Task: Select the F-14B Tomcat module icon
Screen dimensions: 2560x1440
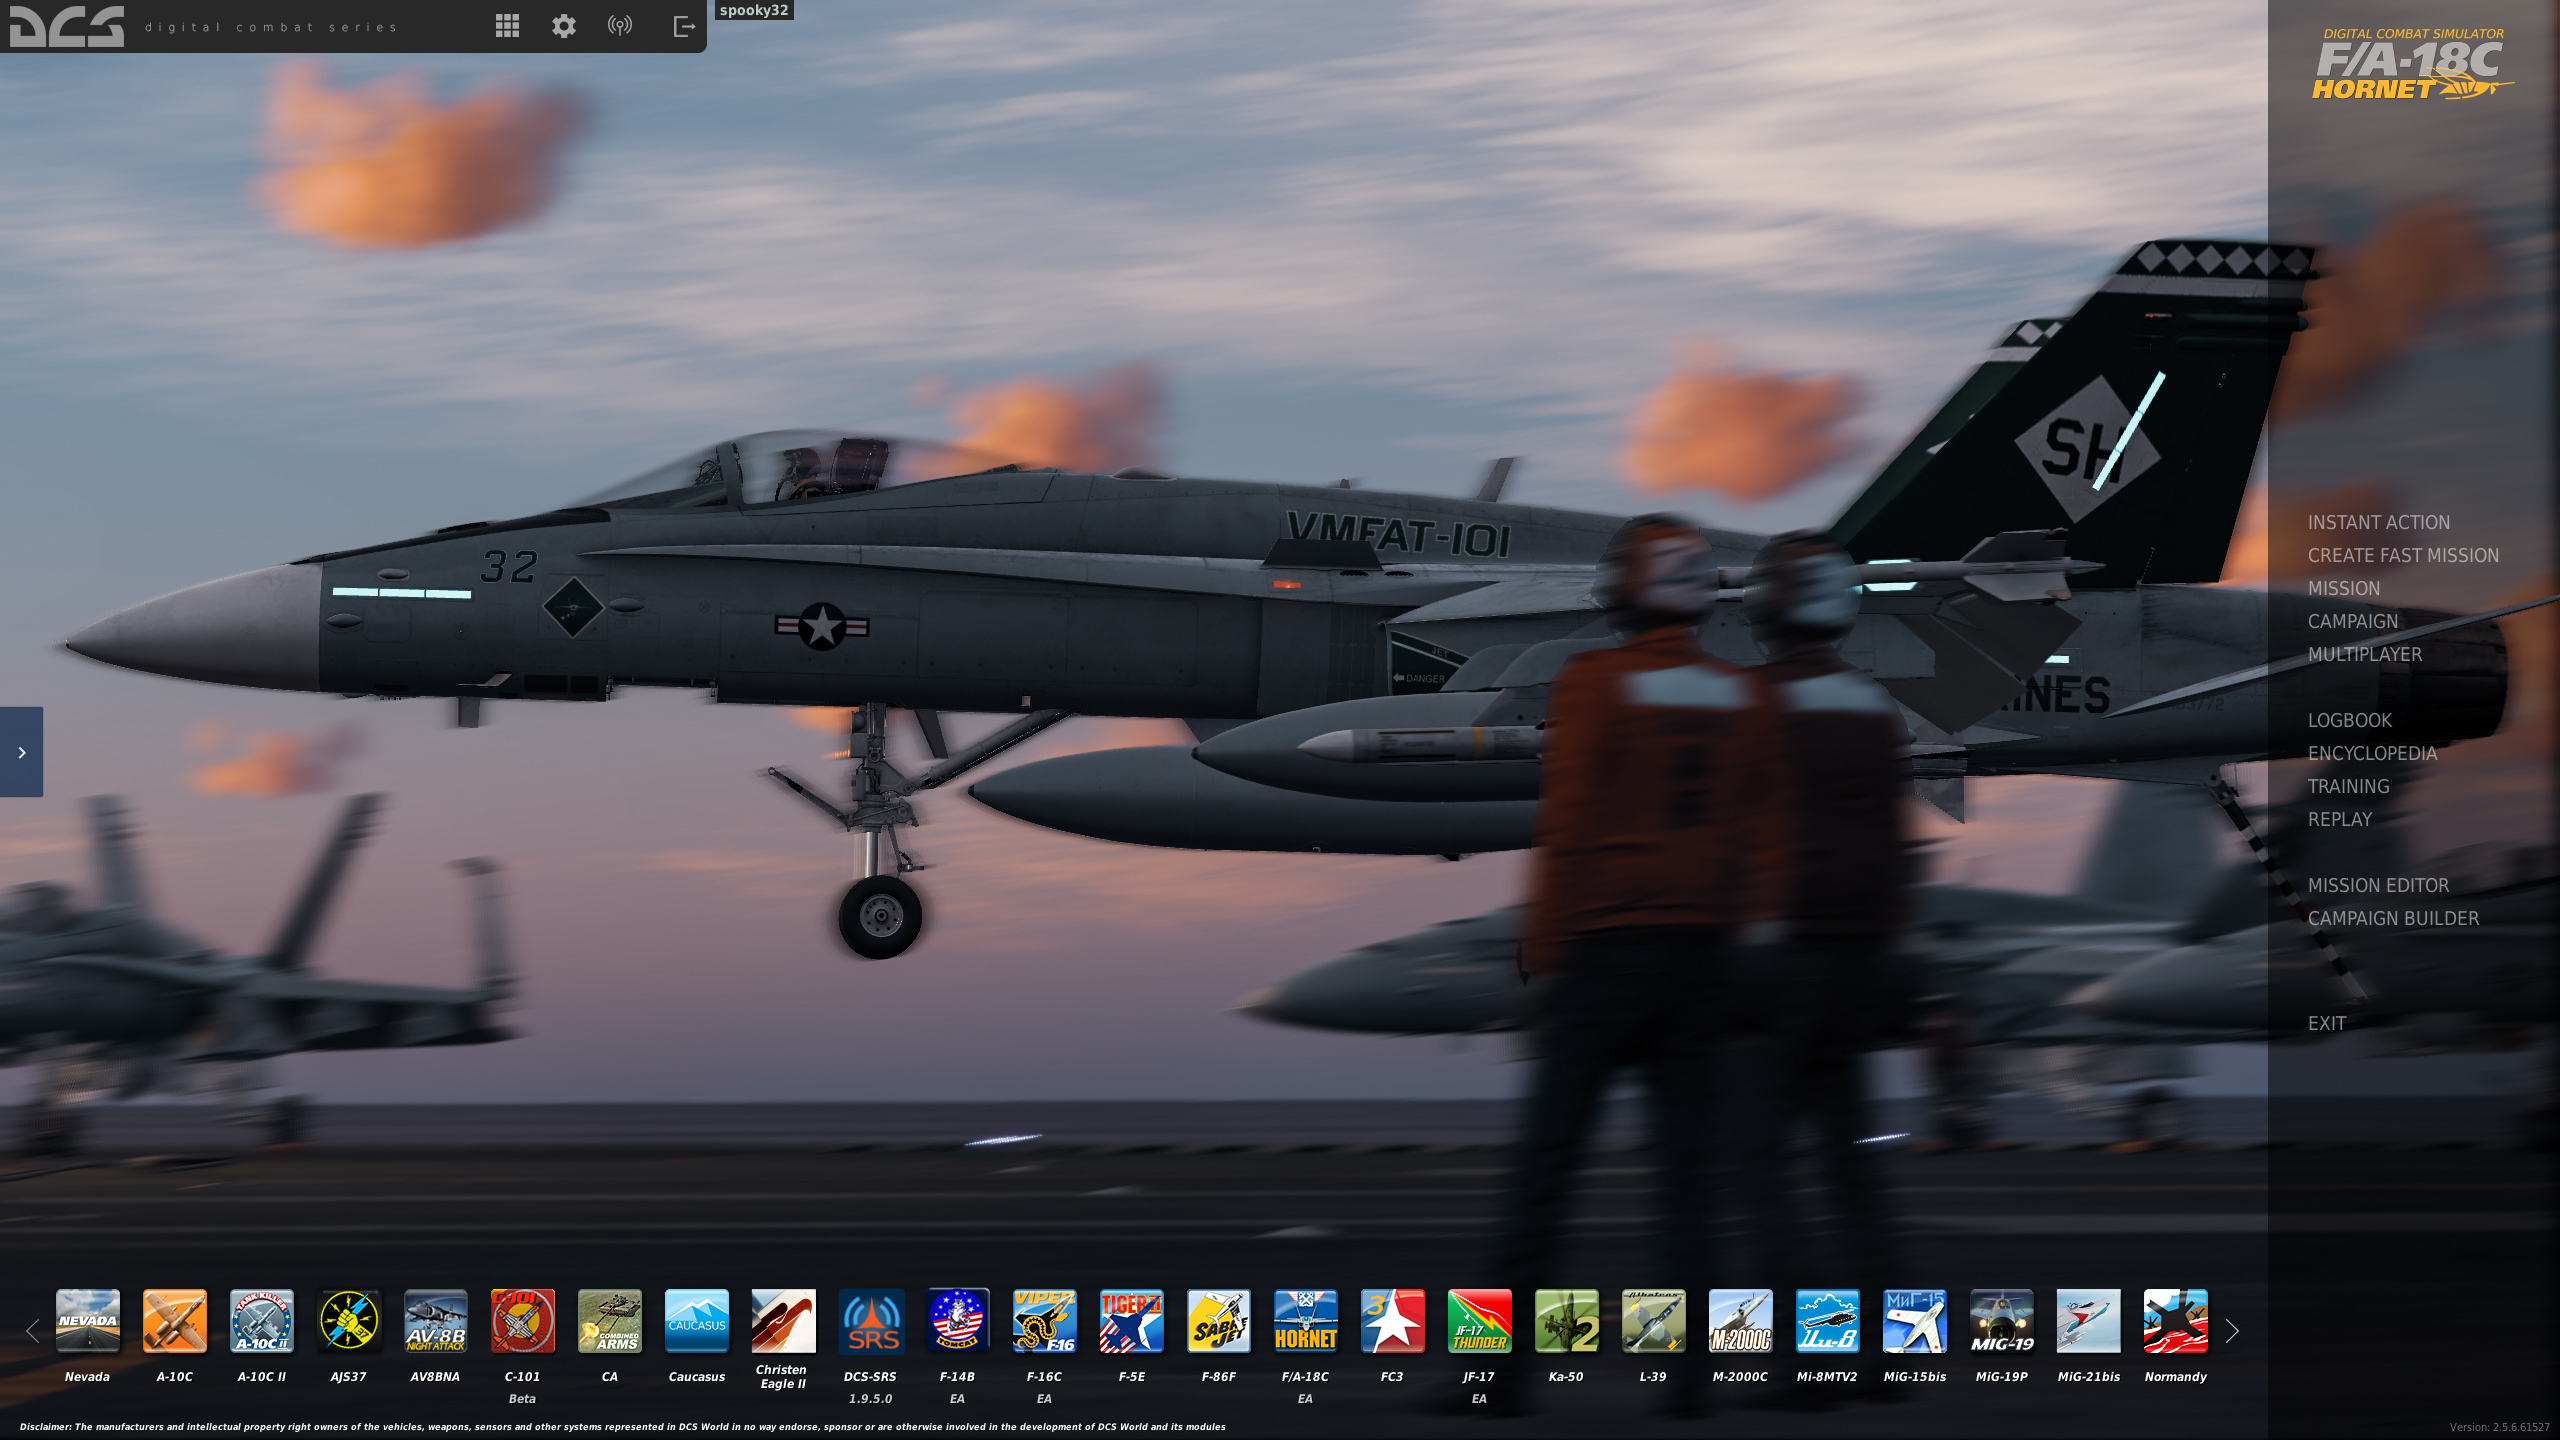Action: pyautogui.click(x=957, y=1321)
